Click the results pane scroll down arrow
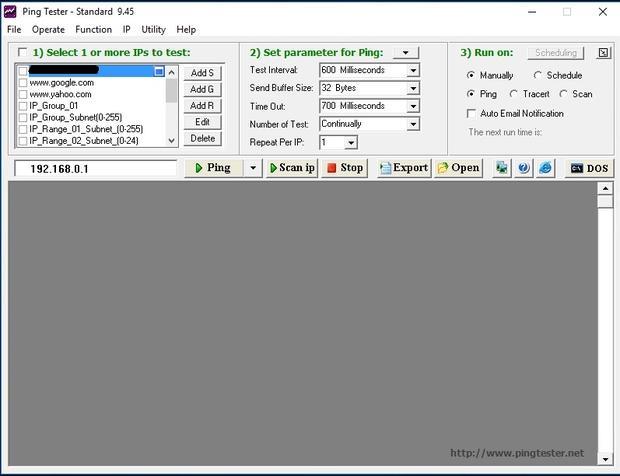Image resolution: width=620 pixels, height=476 pixels. [x=605, y=459]
